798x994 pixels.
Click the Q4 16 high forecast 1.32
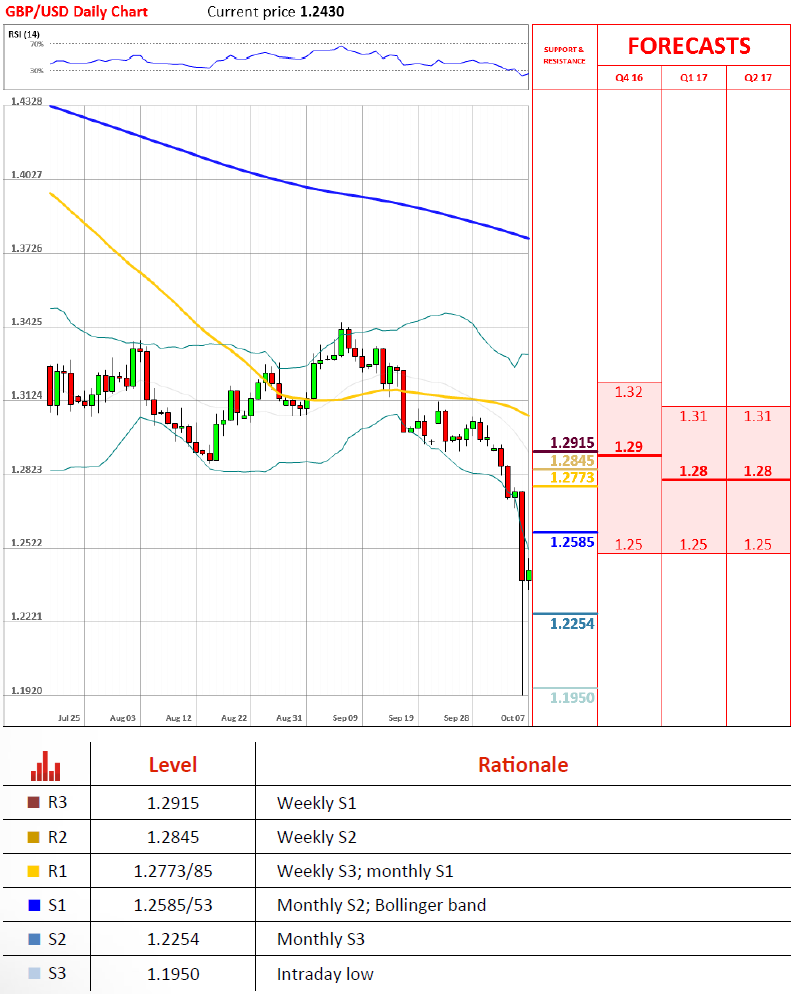(x=629, y=392)
